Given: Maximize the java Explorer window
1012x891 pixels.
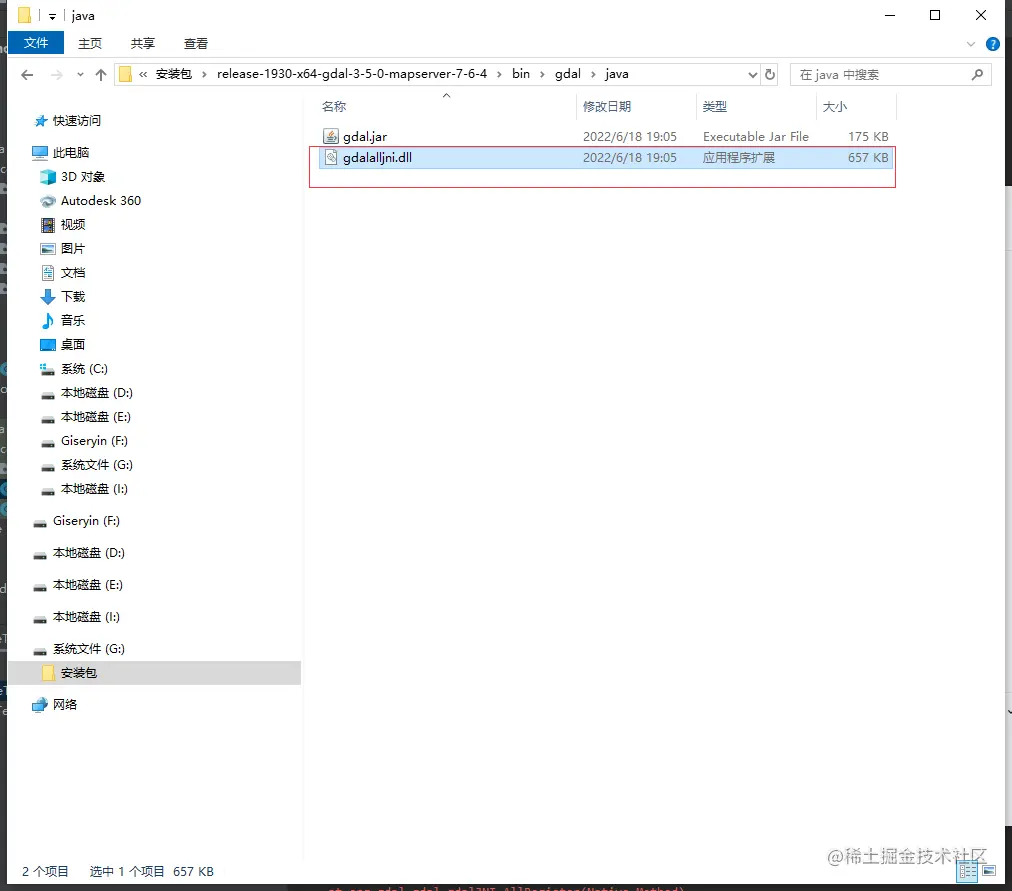Looking at the screenshot, I should point(935,15).
